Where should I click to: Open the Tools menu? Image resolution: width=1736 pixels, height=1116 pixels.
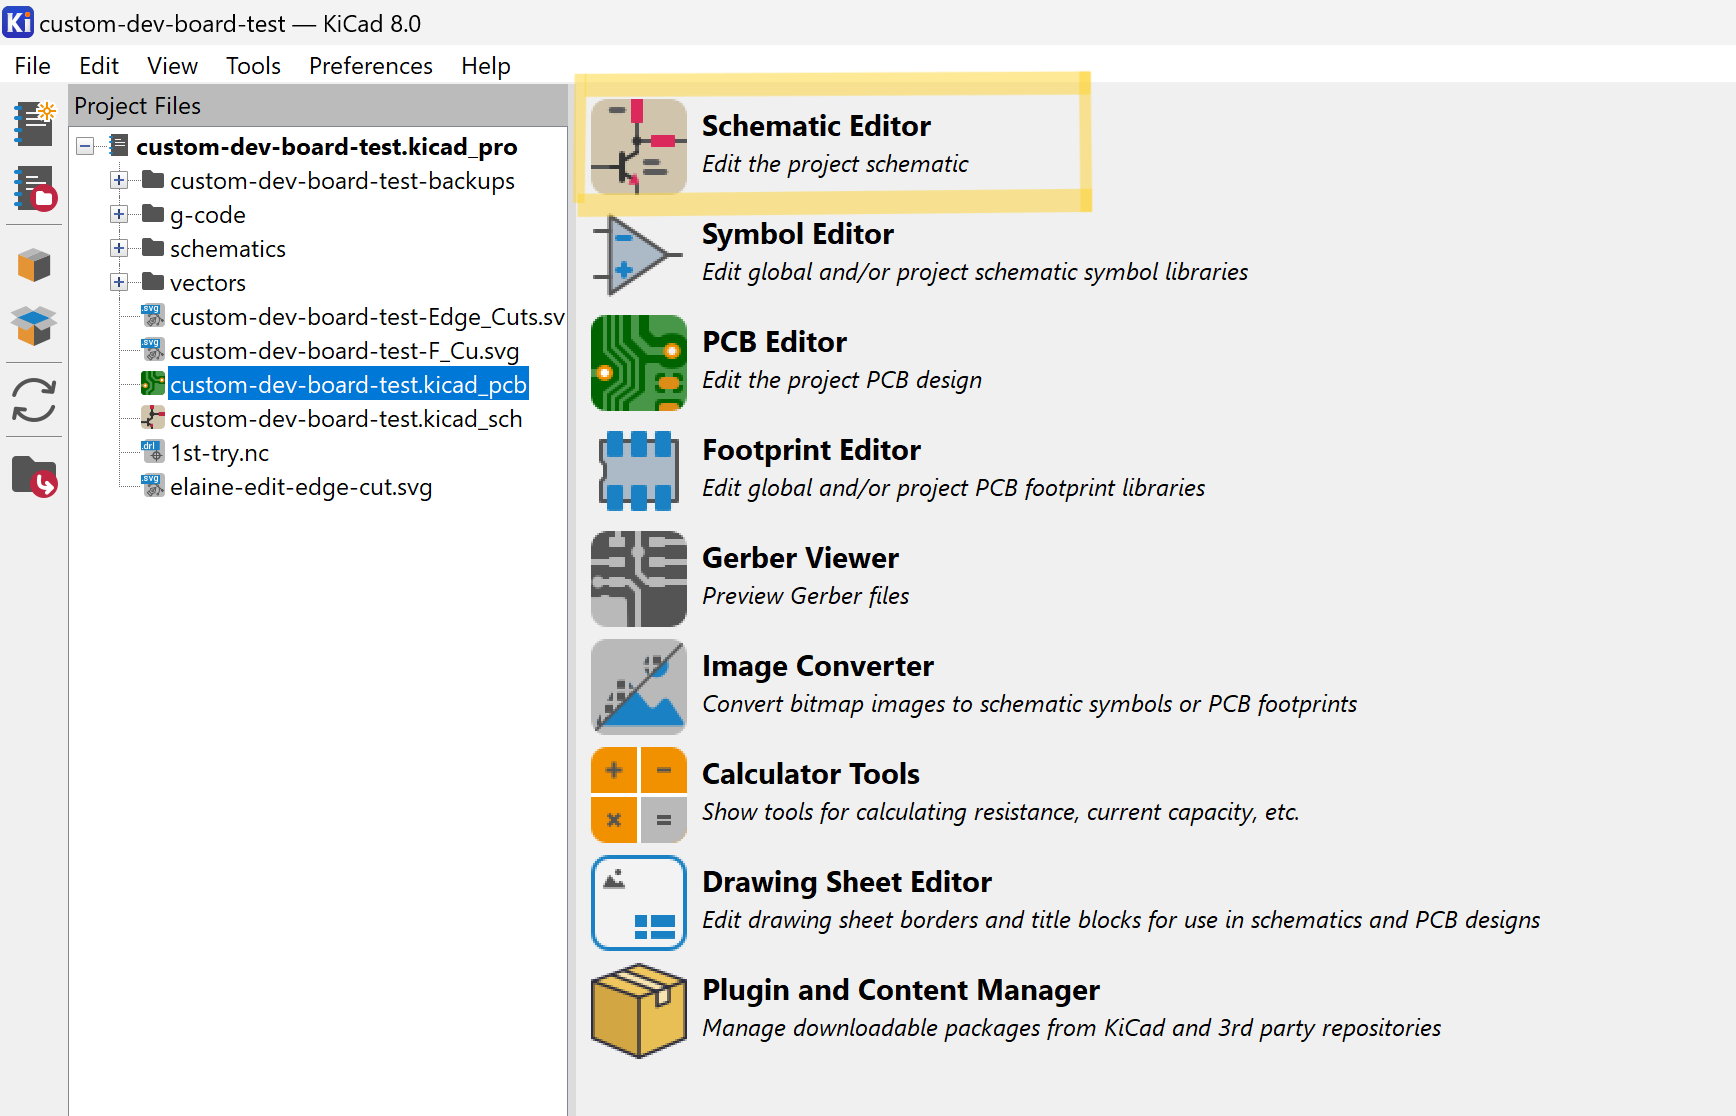pos(253,66)
